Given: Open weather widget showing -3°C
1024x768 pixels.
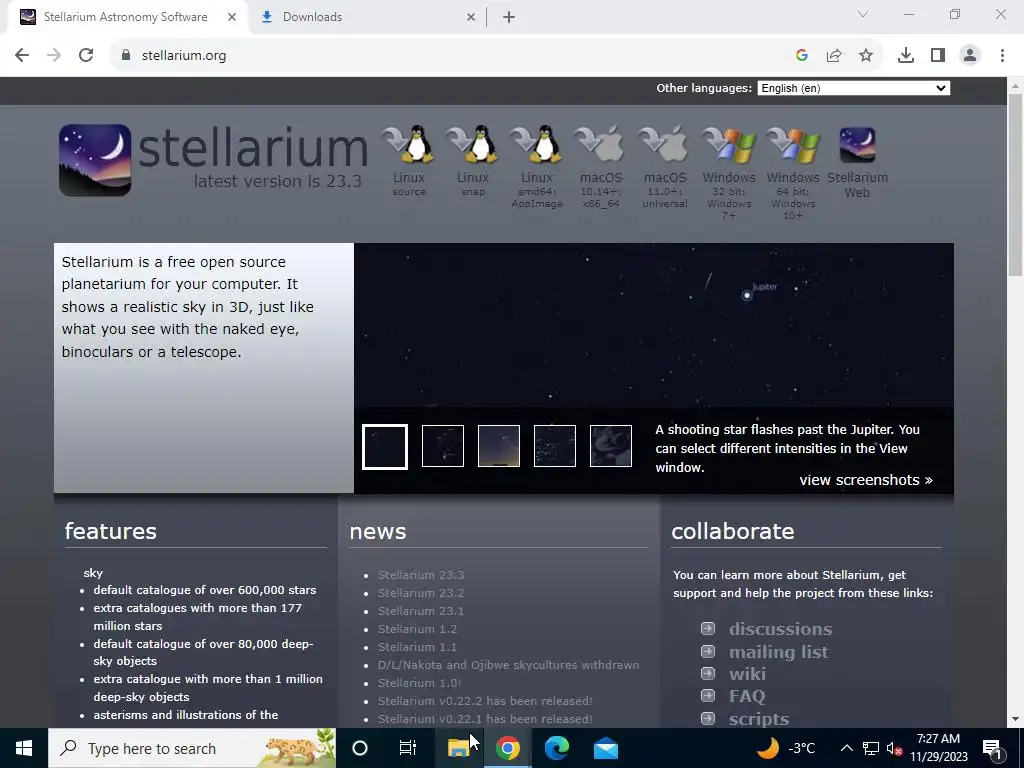Looking at the screenshot, I should [x=786, y=748].
